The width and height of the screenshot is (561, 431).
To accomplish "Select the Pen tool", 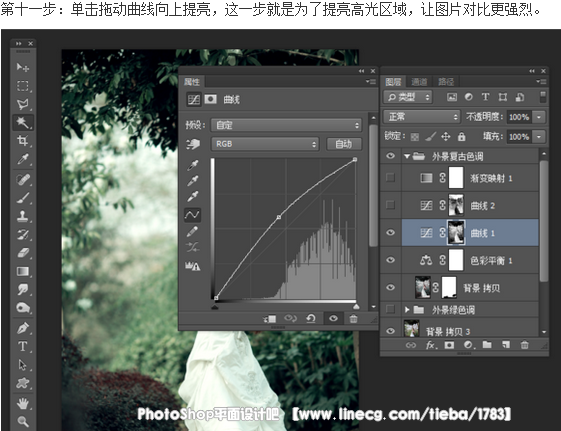I will point(23,328).
